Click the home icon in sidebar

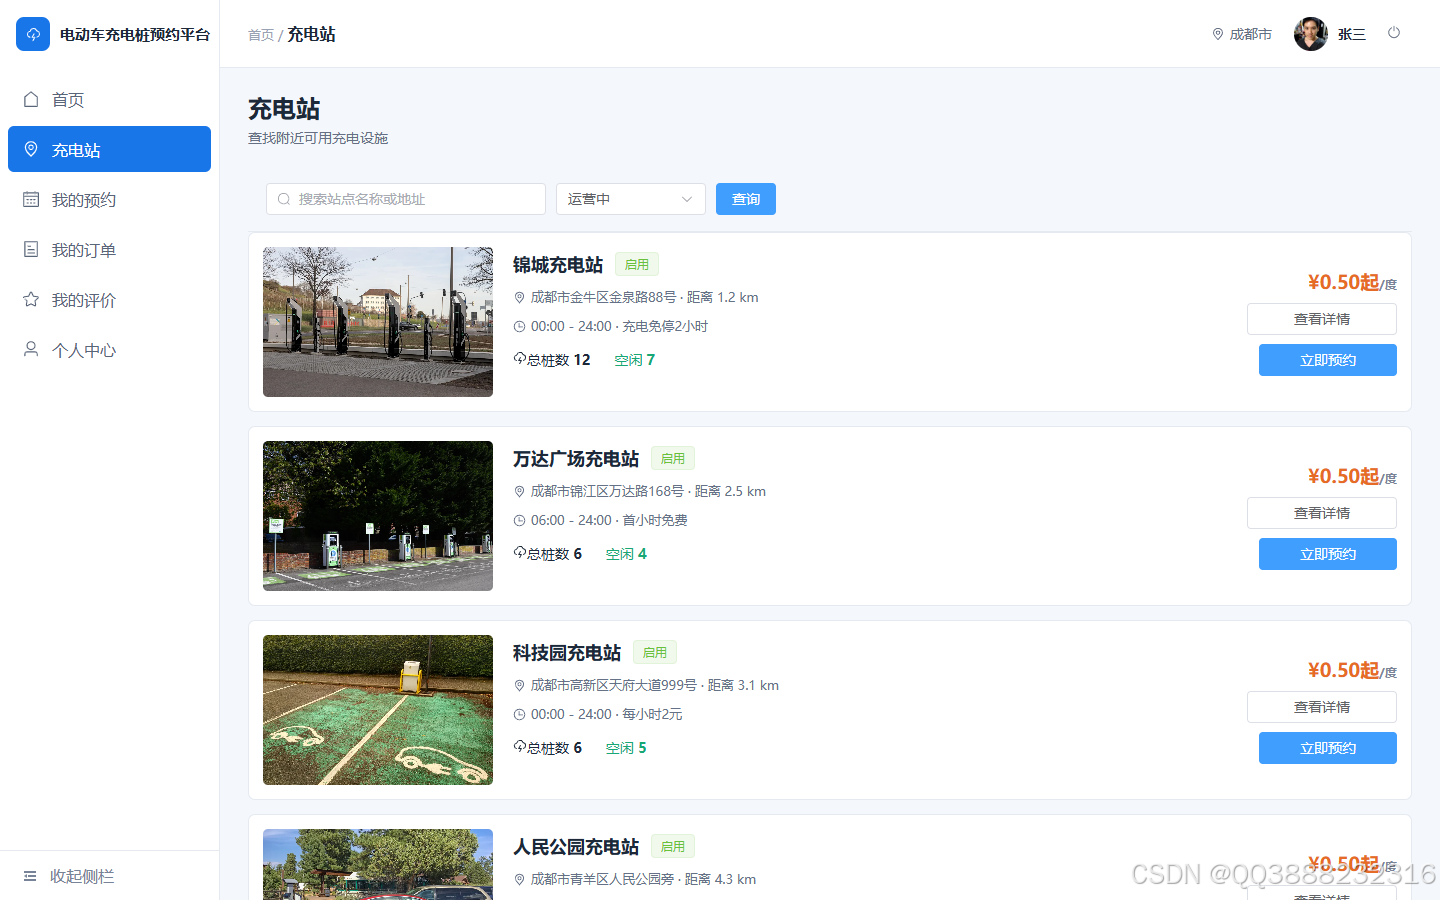coord(31,99)
